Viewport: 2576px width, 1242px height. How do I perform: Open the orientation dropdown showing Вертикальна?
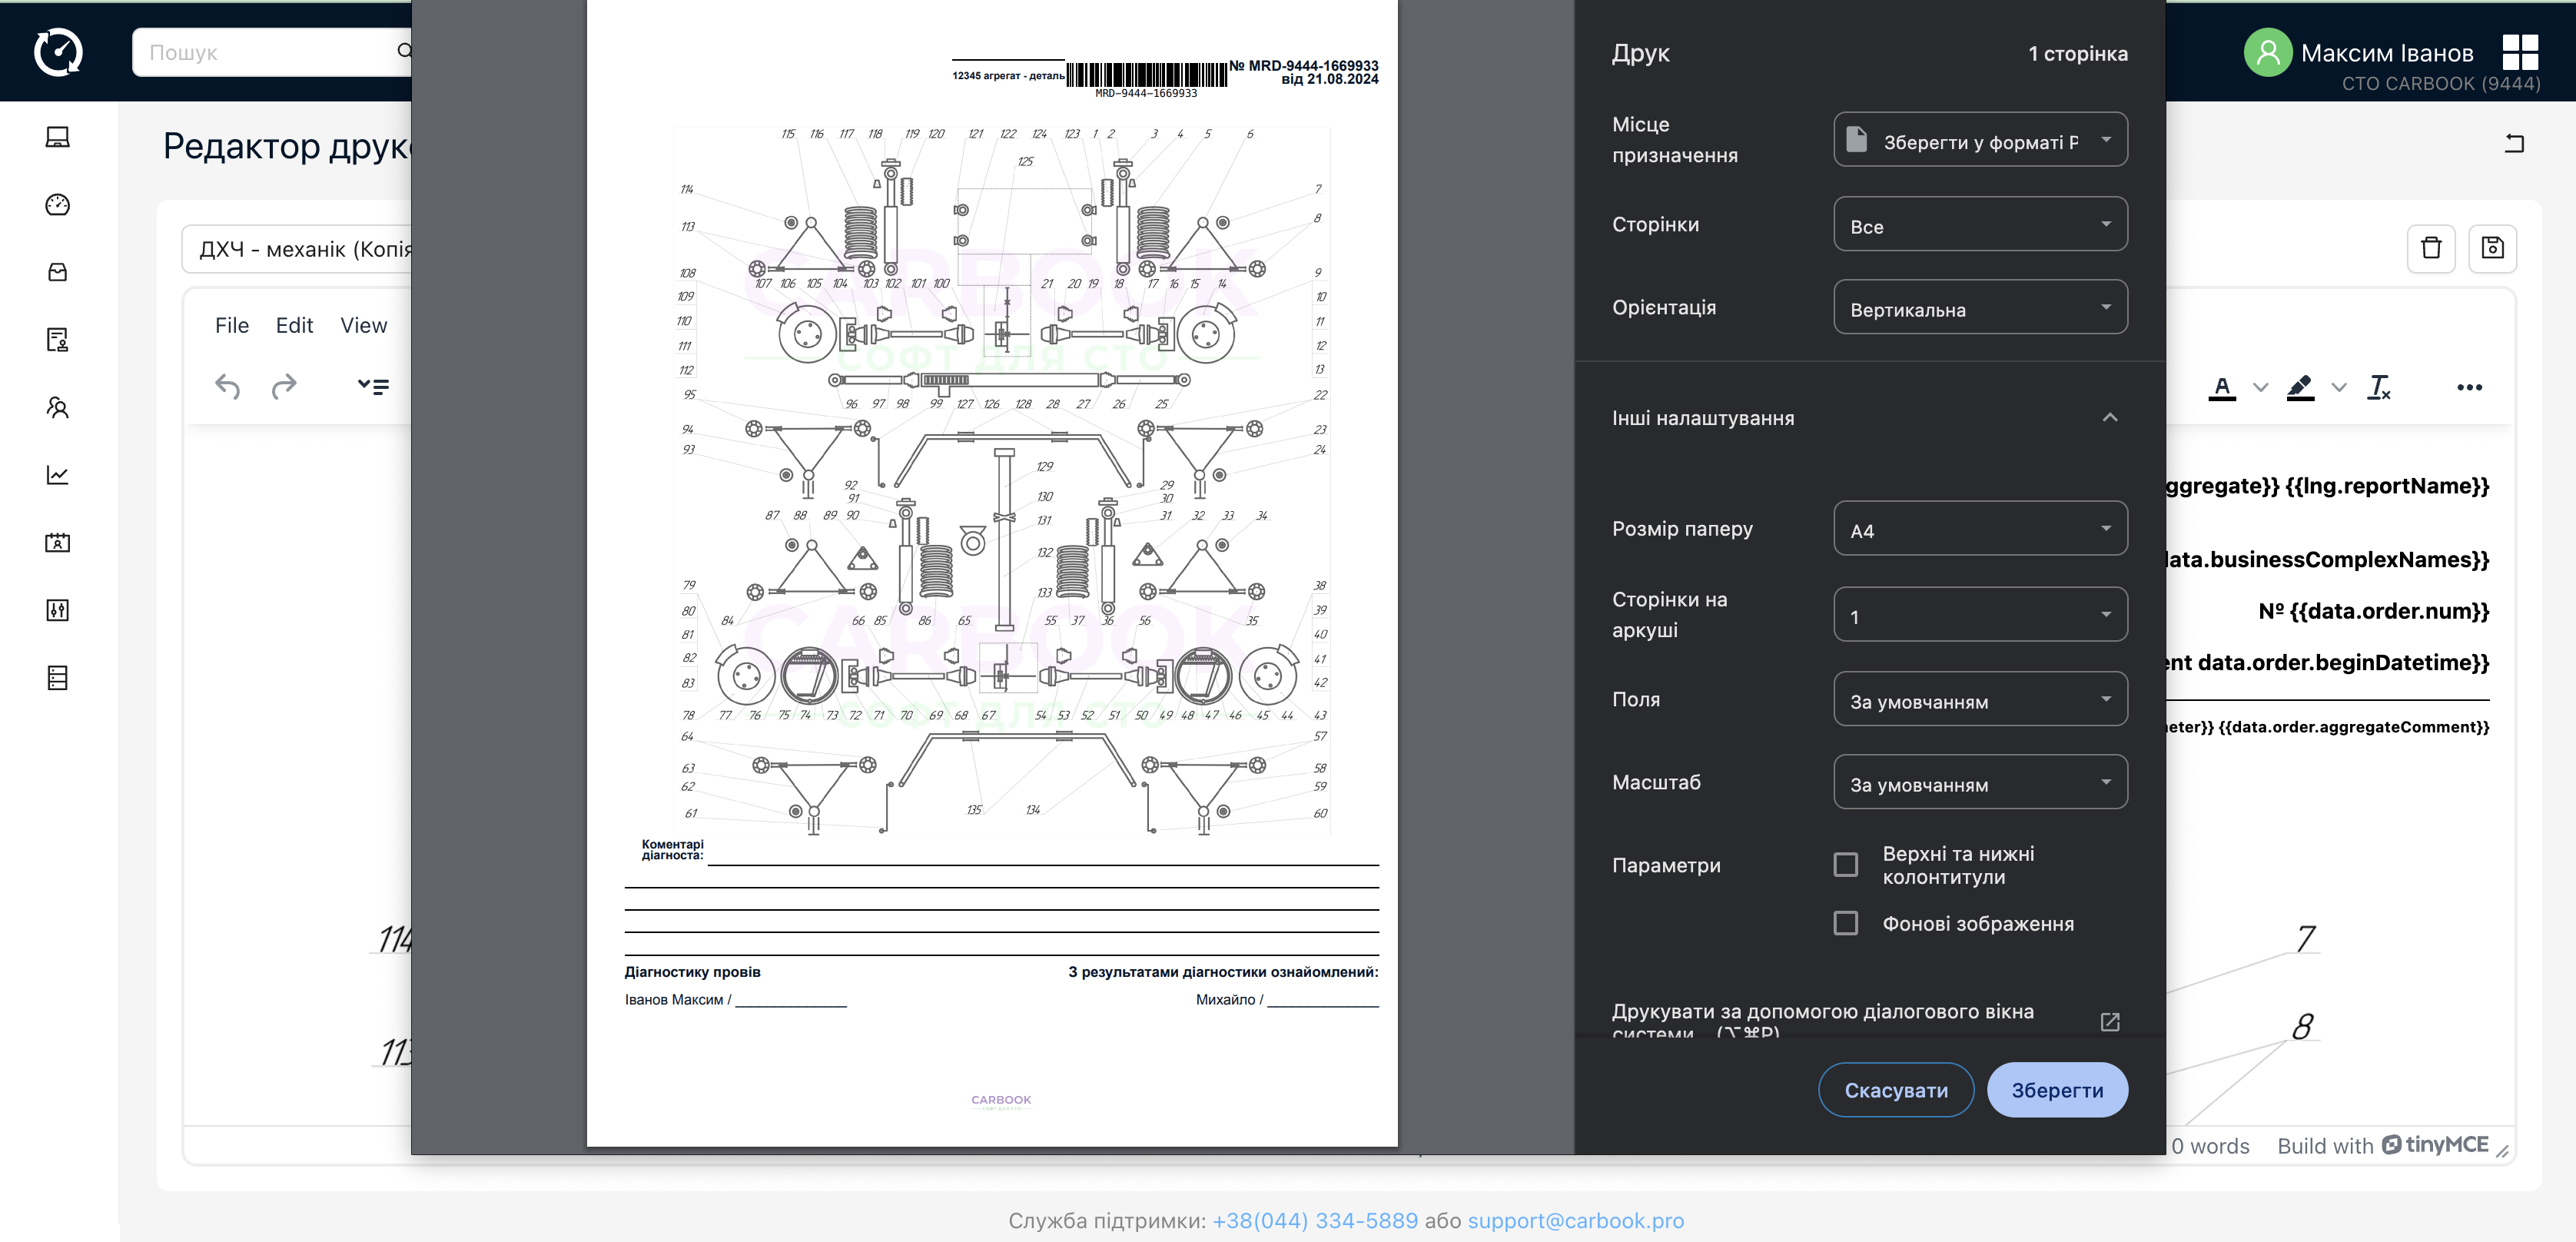tap(1980, 308)
